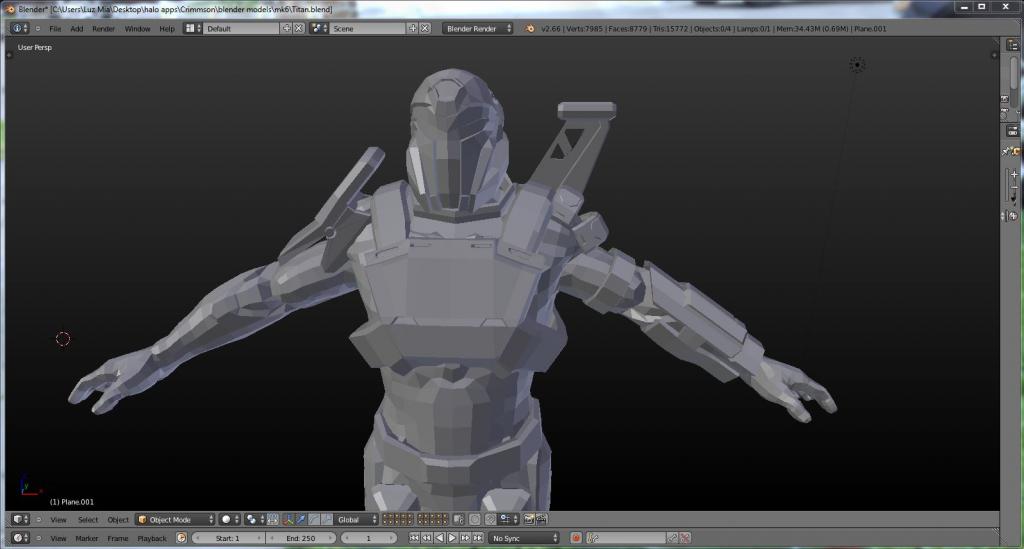Viewport: 1024px width, 549px height.
Task: Open the Object menu in 3D View
Action: 118,520
